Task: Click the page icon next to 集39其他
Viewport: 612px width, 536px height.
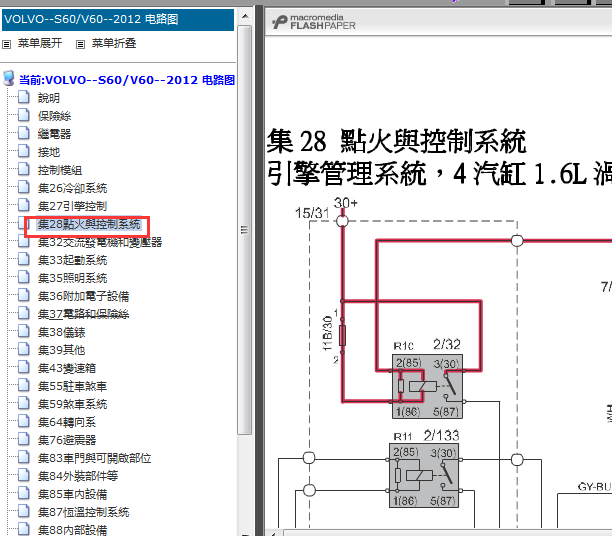Action: click(24, 349)
